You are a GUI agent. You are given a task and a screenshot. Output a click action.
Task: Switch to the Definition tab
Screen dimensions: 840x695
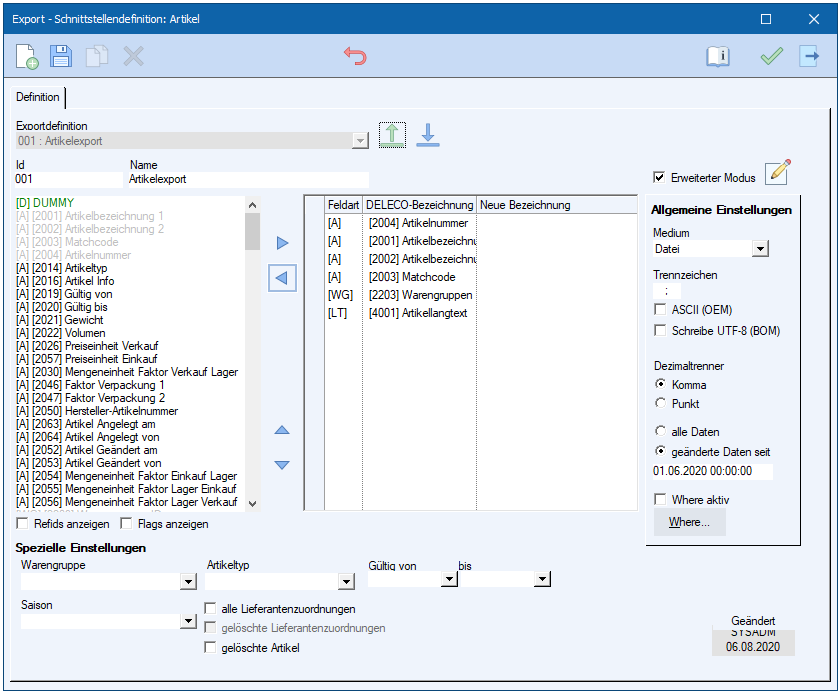click(38, 97)
